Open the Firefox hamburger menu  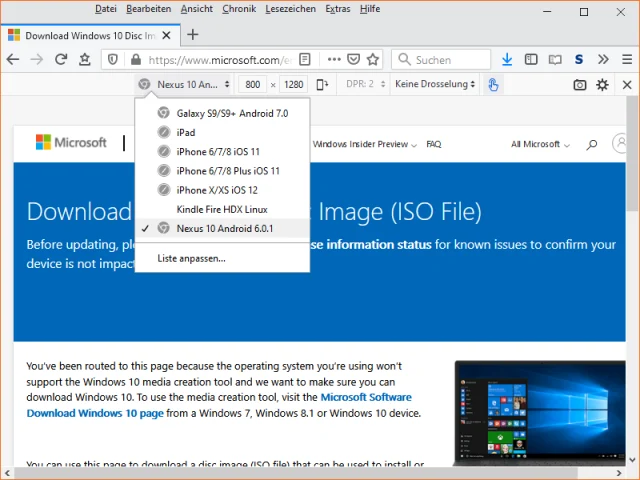(626, 60)
